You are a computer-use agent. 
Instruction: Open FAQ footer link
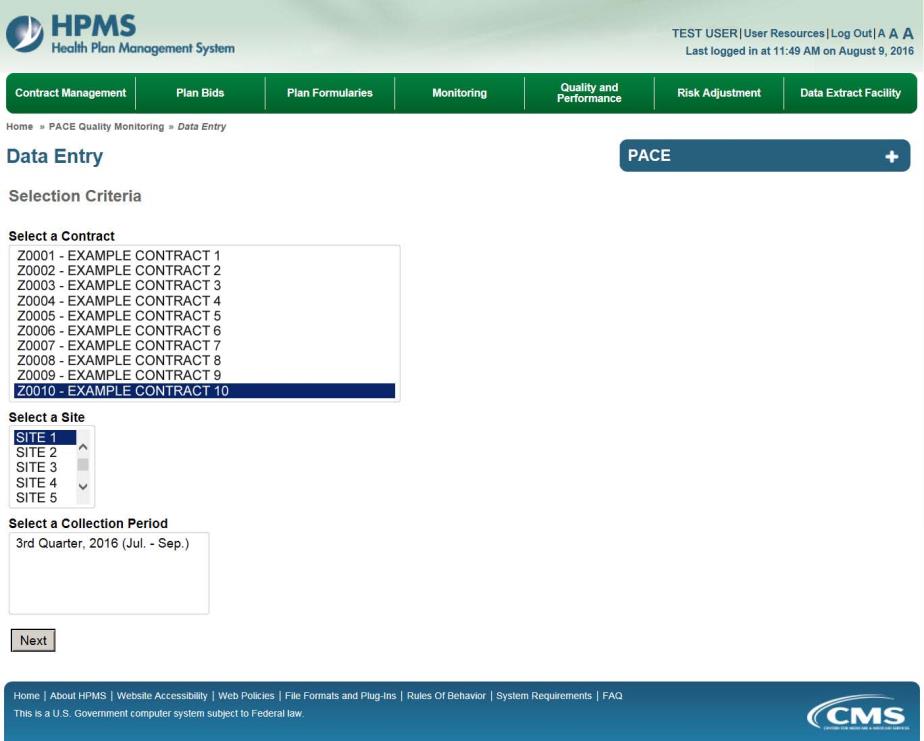pos(612,696)
